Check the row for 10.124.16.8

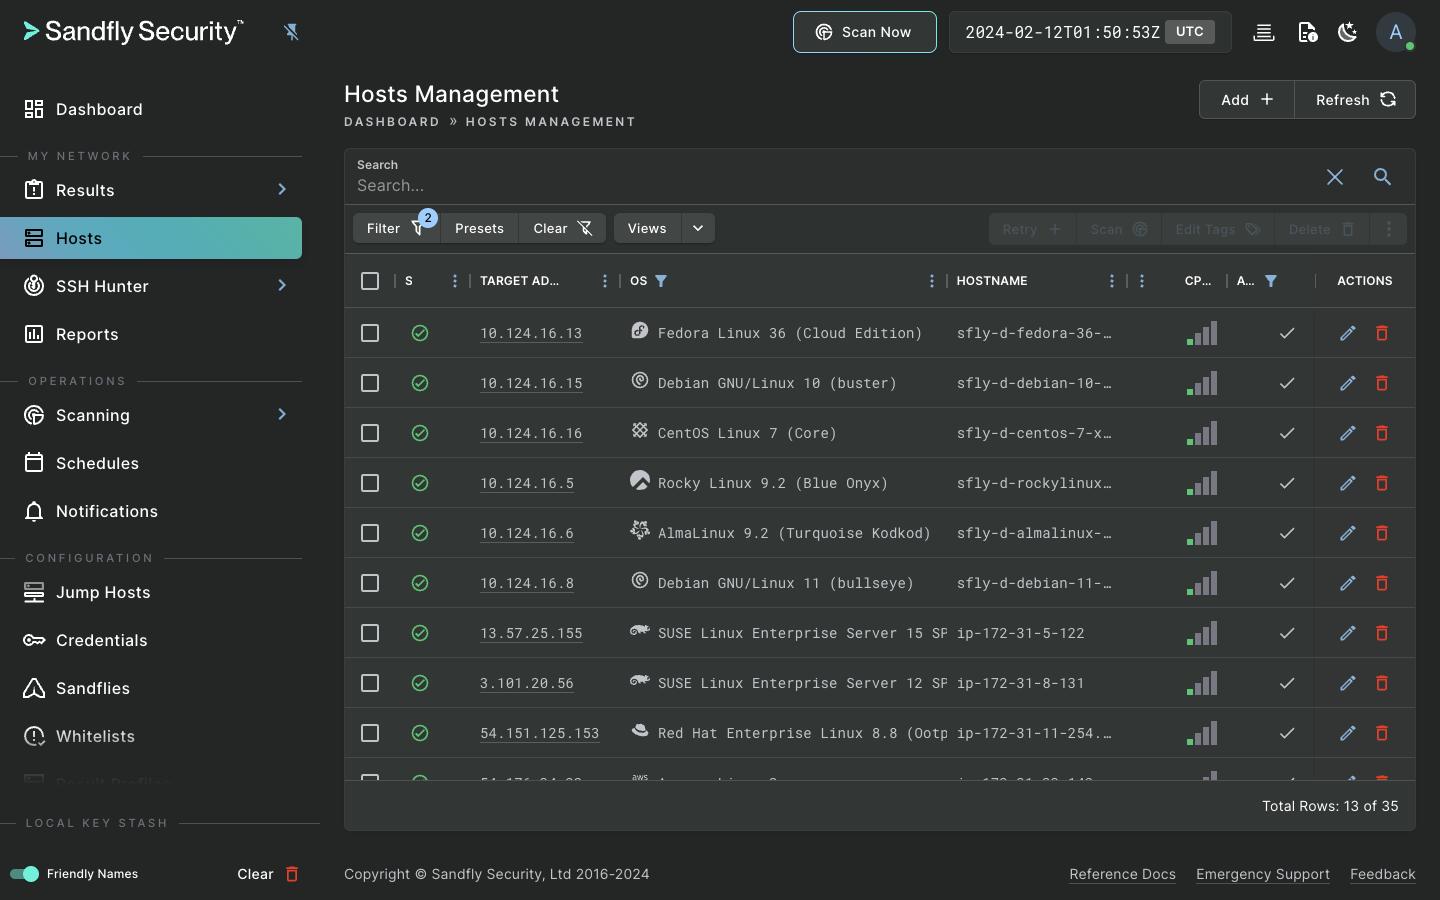click(x=370, y=583)
